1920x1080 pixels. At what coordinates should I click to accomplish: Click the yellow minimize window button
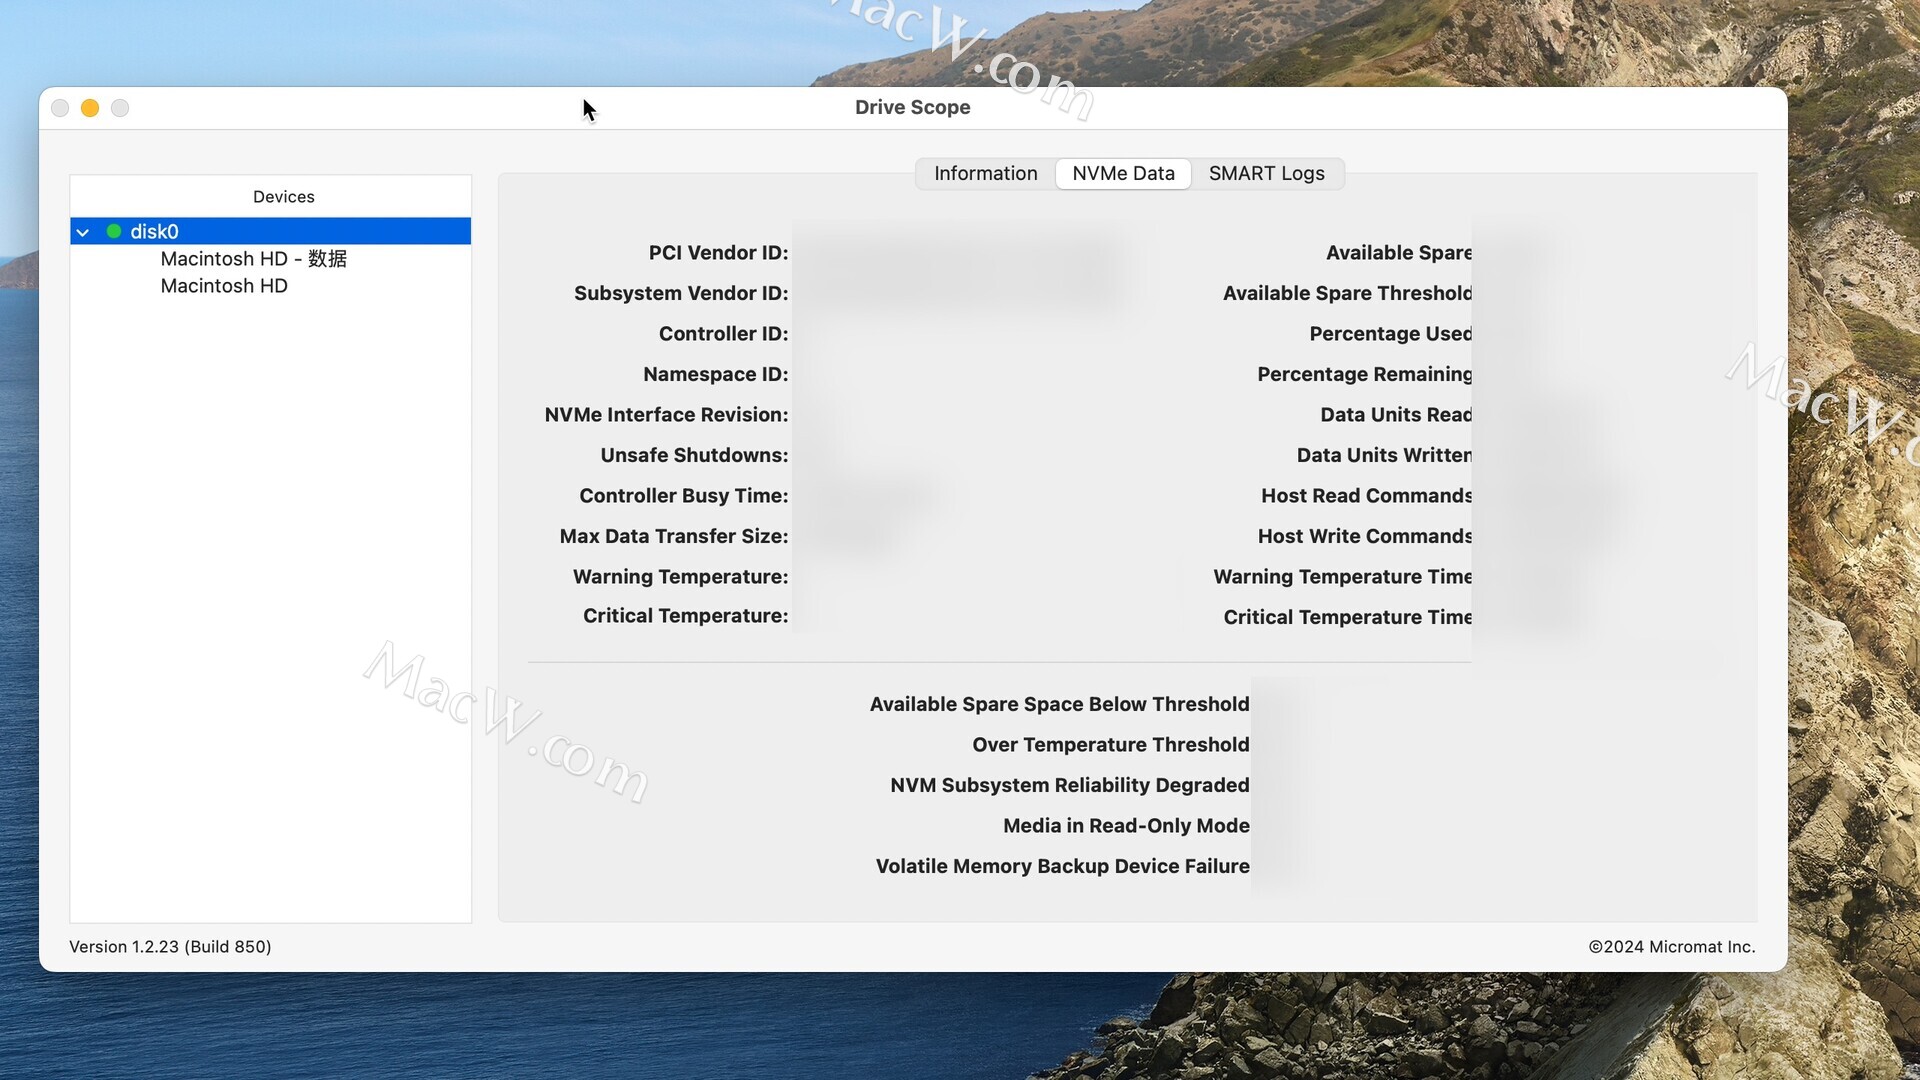pos(90,108)
